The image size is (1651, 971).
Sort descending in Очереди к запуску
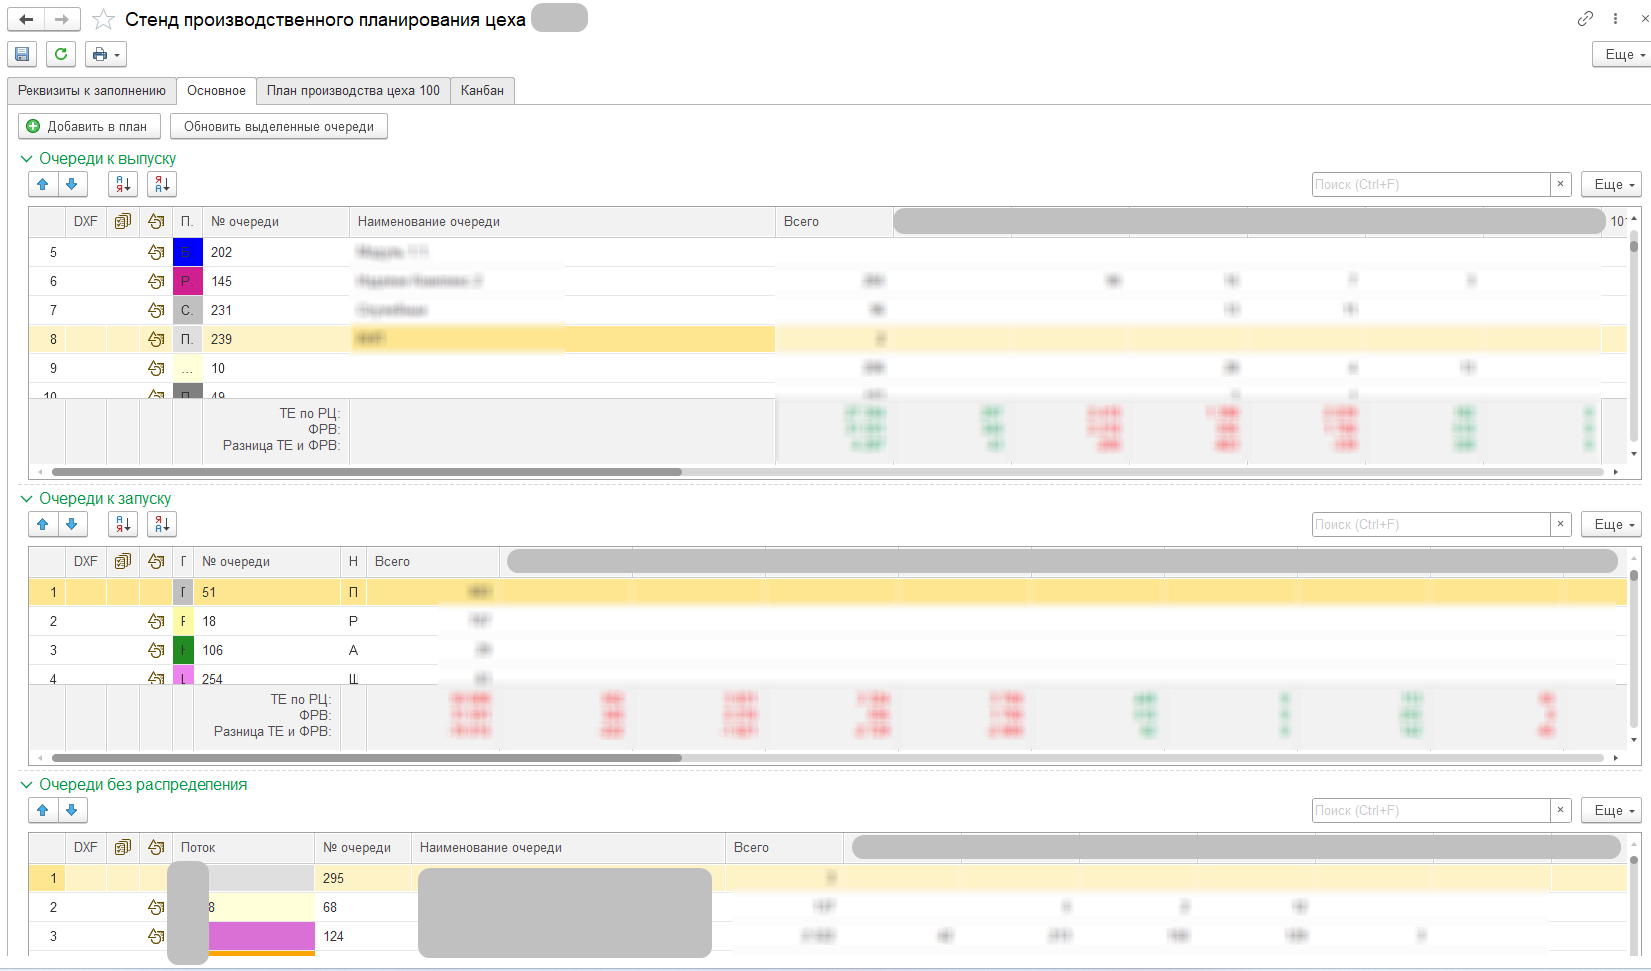point(162,524)
